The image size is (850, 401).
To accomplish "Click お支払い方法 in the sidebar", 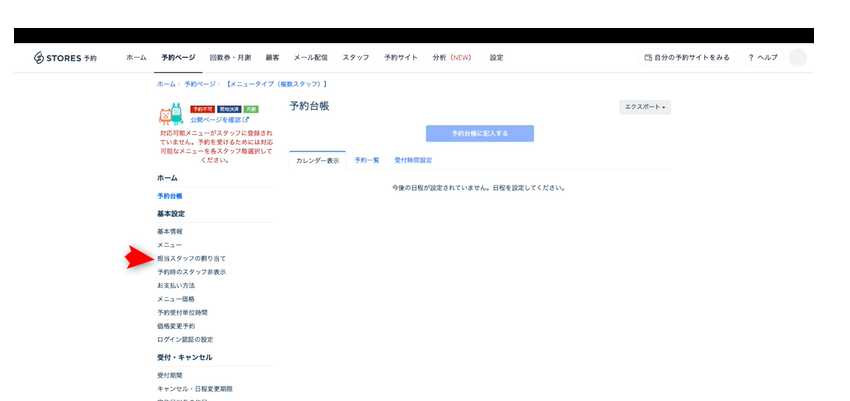I will [x=174, y=285].
